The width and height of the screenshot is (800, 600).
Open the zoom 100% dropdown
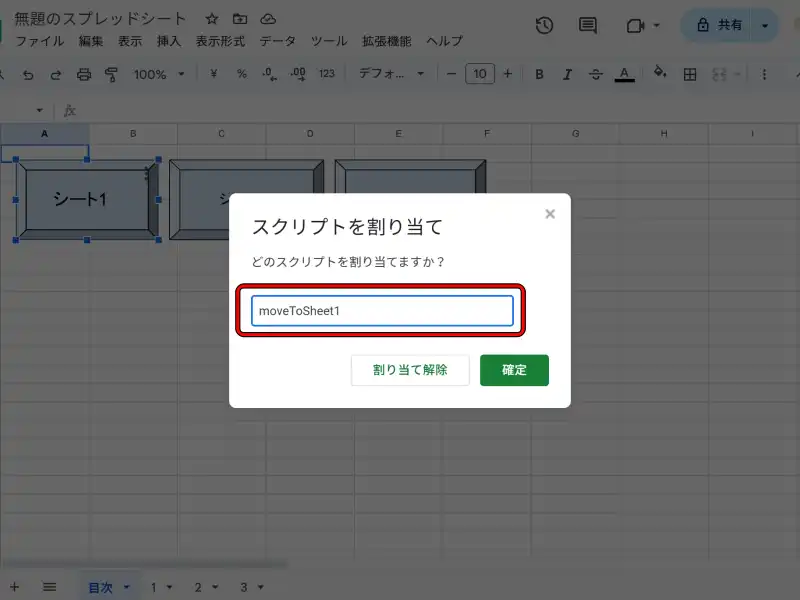tap(159, 74)
